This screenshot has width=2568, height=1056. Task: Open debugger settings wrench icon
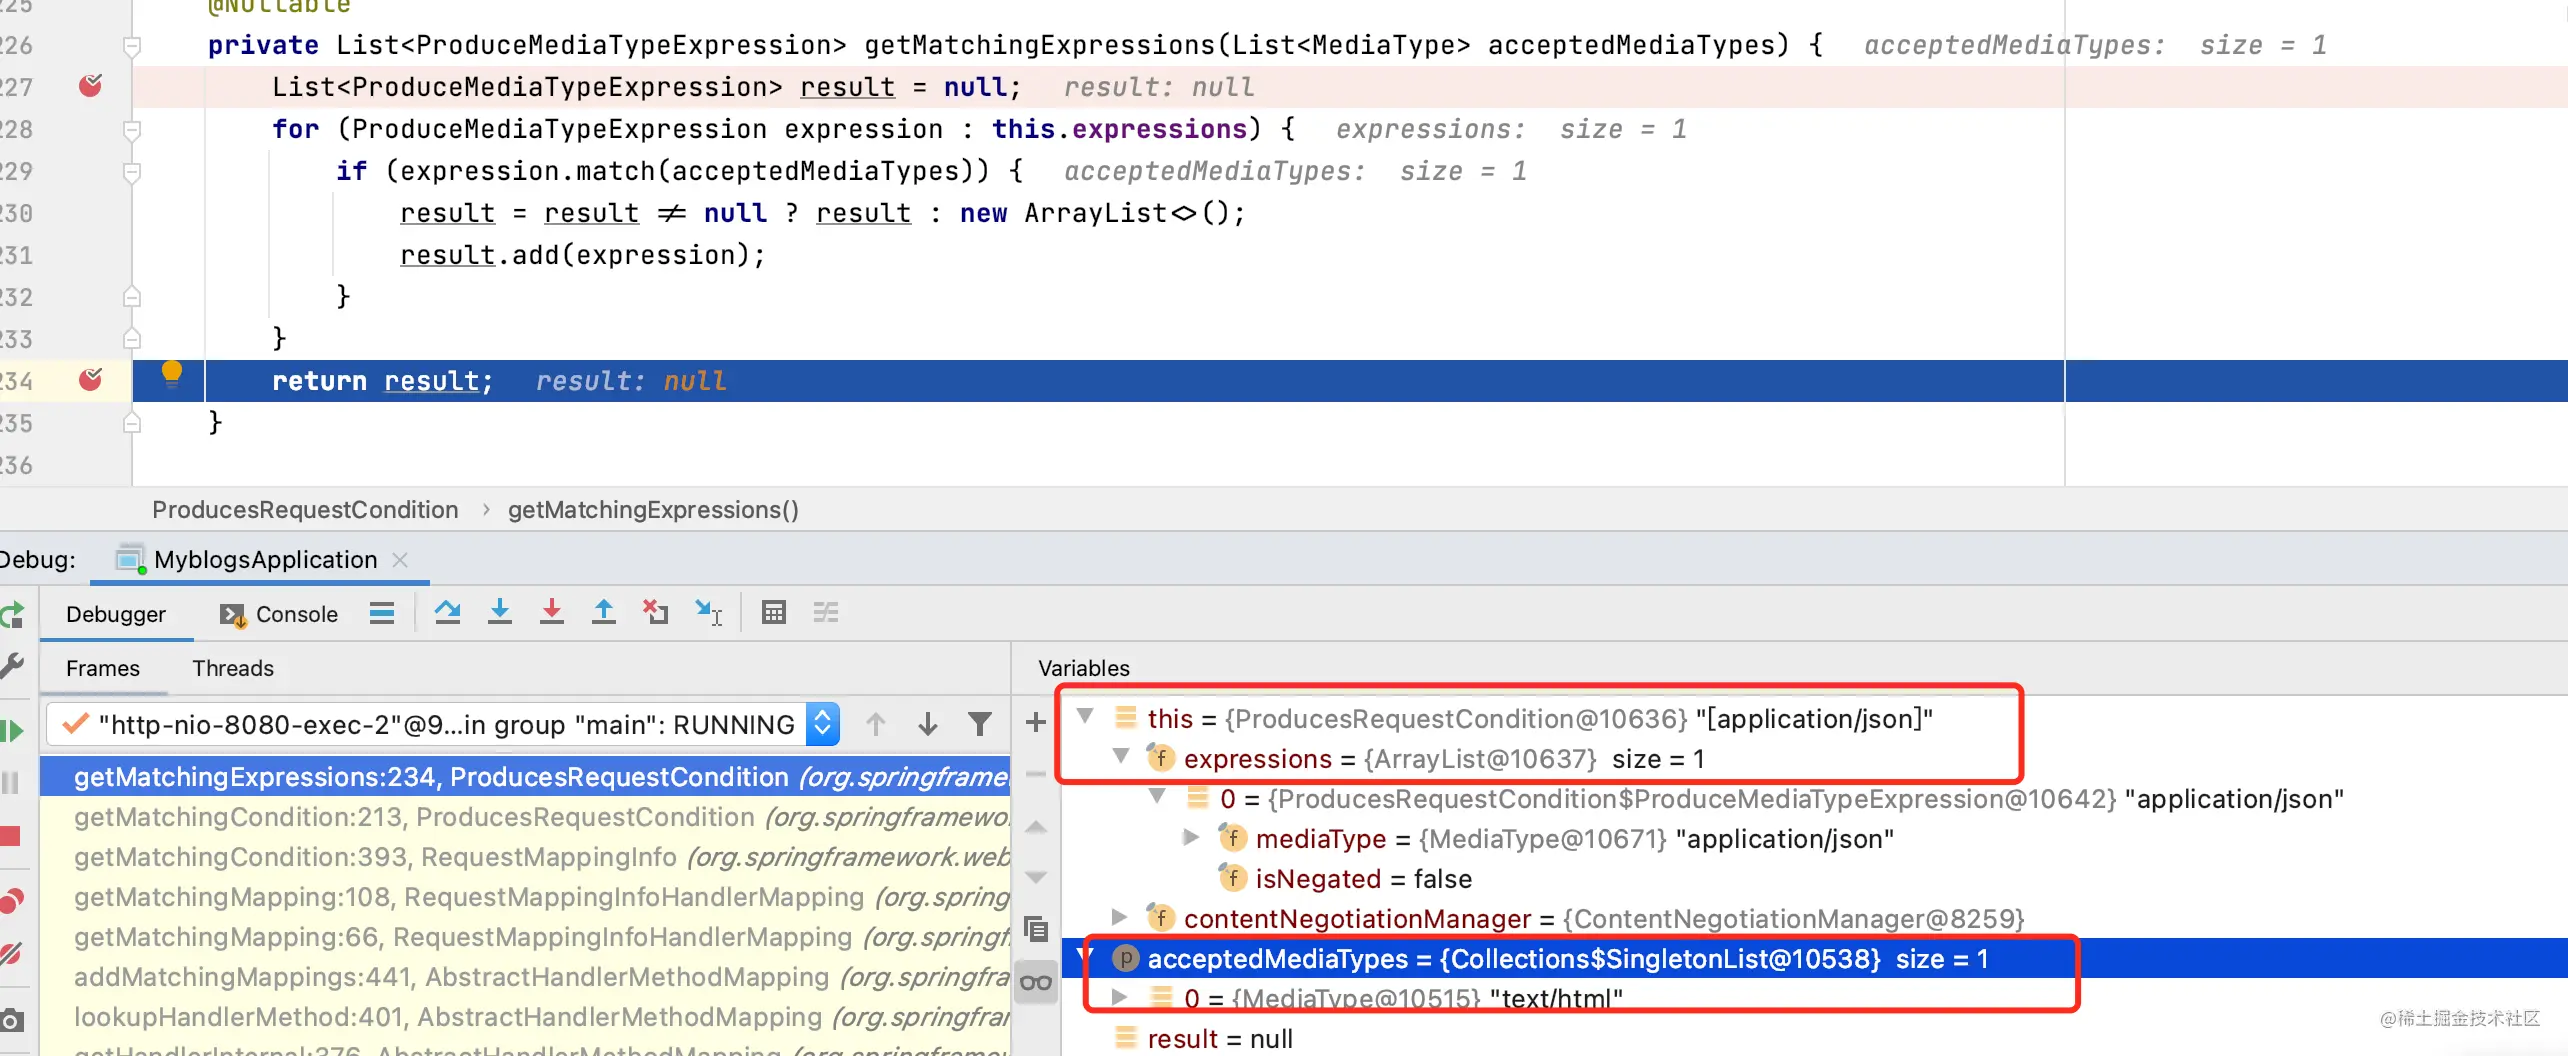(12, 666)
